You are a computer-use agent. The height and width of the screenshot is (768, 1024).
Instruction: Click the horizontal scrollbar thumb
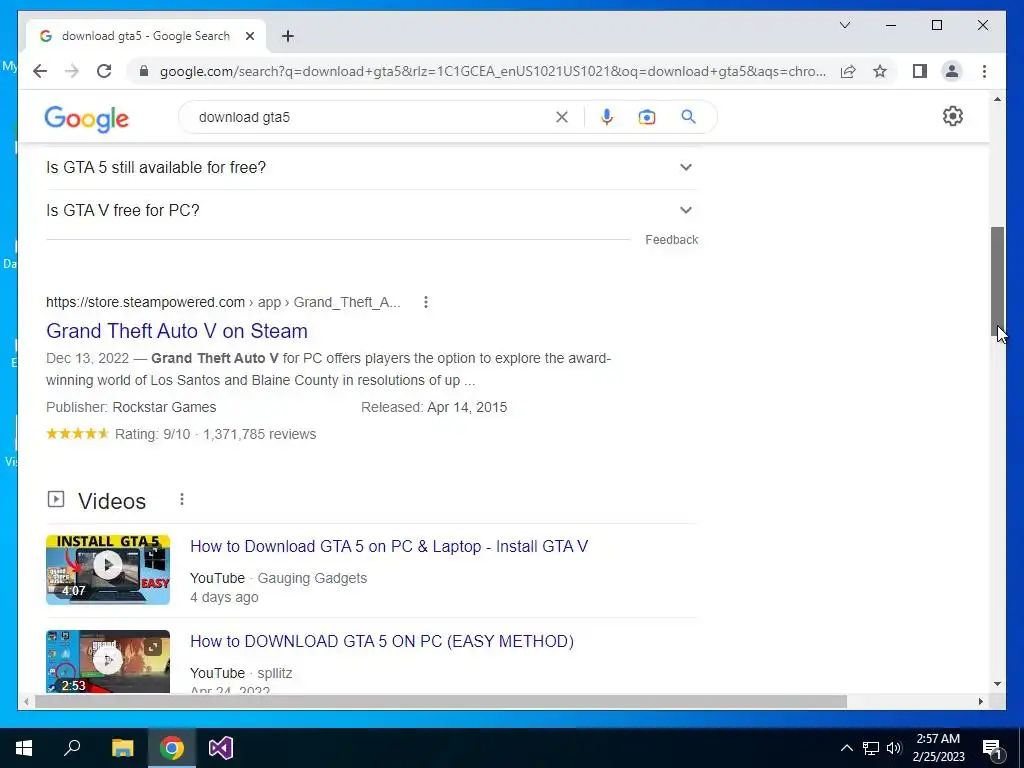click(x=441, y=701)
